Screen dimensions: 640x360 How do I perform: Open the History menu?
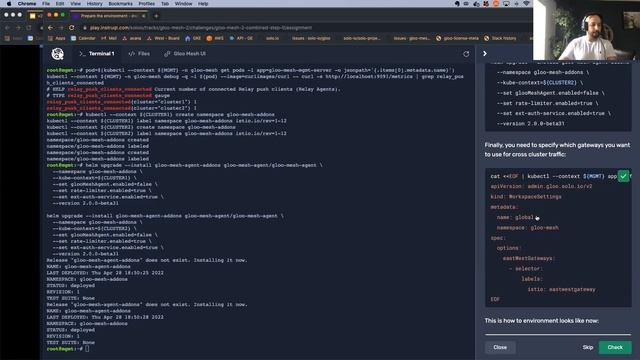[x=95, y=4]
